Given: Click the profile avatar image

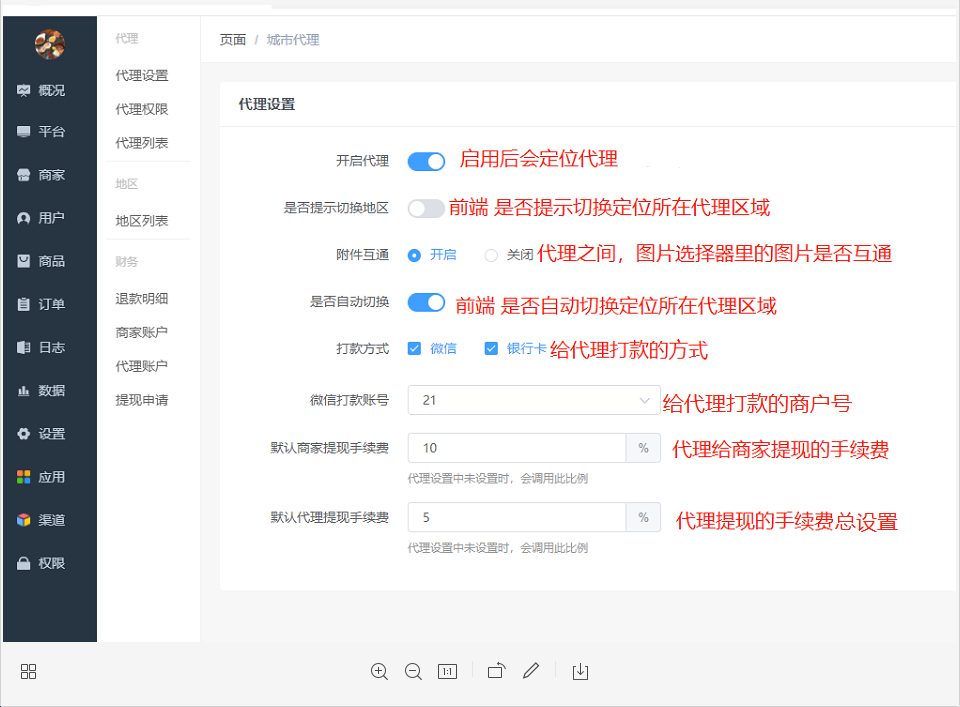Looking at the screenshot, I should 50,44.
